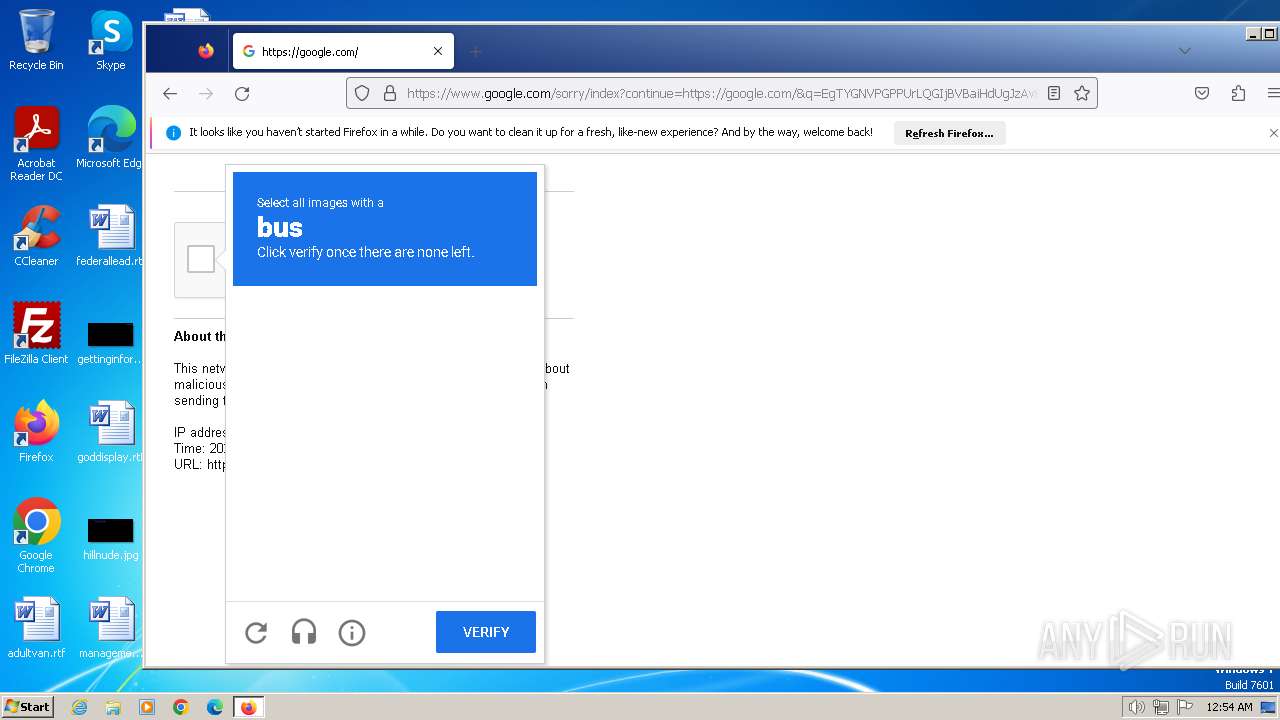
Task: Select the hillnude.jpg file icon
Action: pyautogui.click(x=111, y=539)
